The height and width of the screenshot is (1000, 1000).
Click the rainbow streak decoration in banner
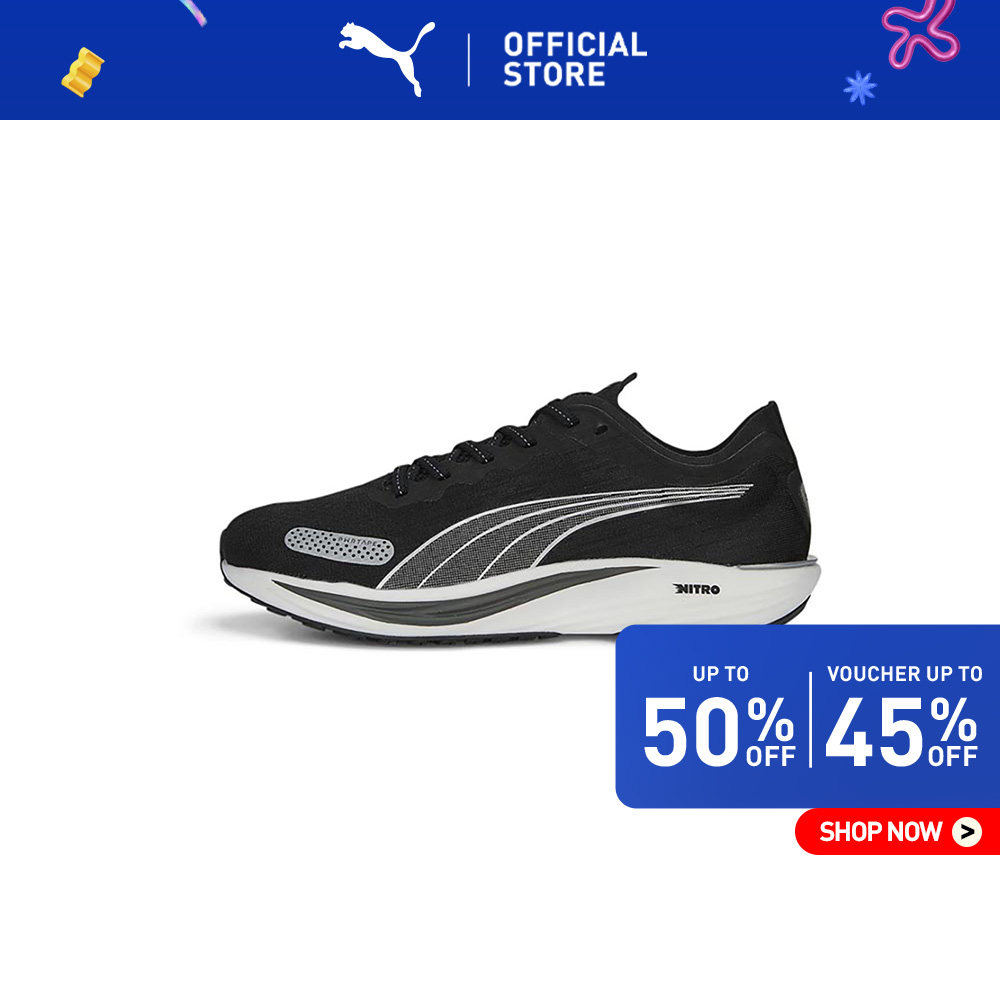tap(193, 12)
